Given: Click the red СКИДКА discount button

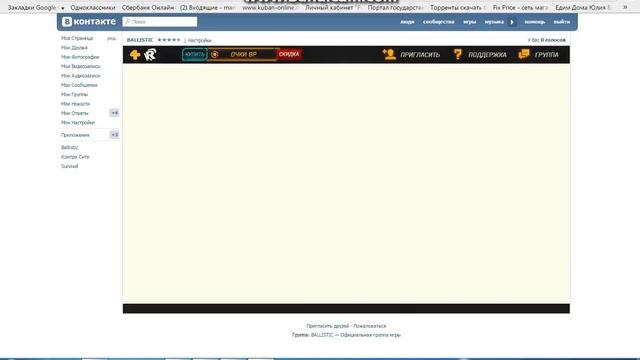Looking at the screenshot, I should [289, 54].
